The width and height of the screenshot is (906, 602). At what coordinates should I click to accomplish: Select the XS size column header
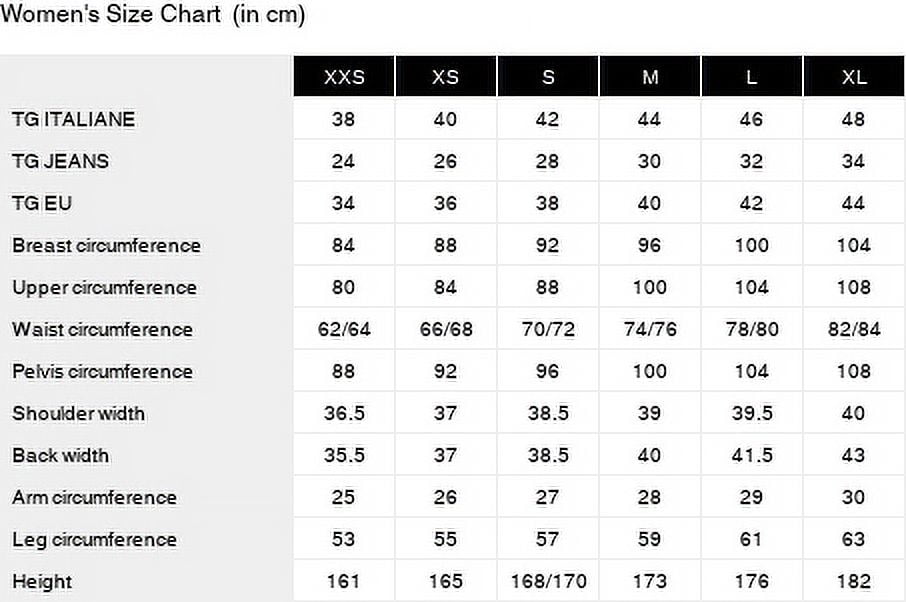(x=446, y=77)
